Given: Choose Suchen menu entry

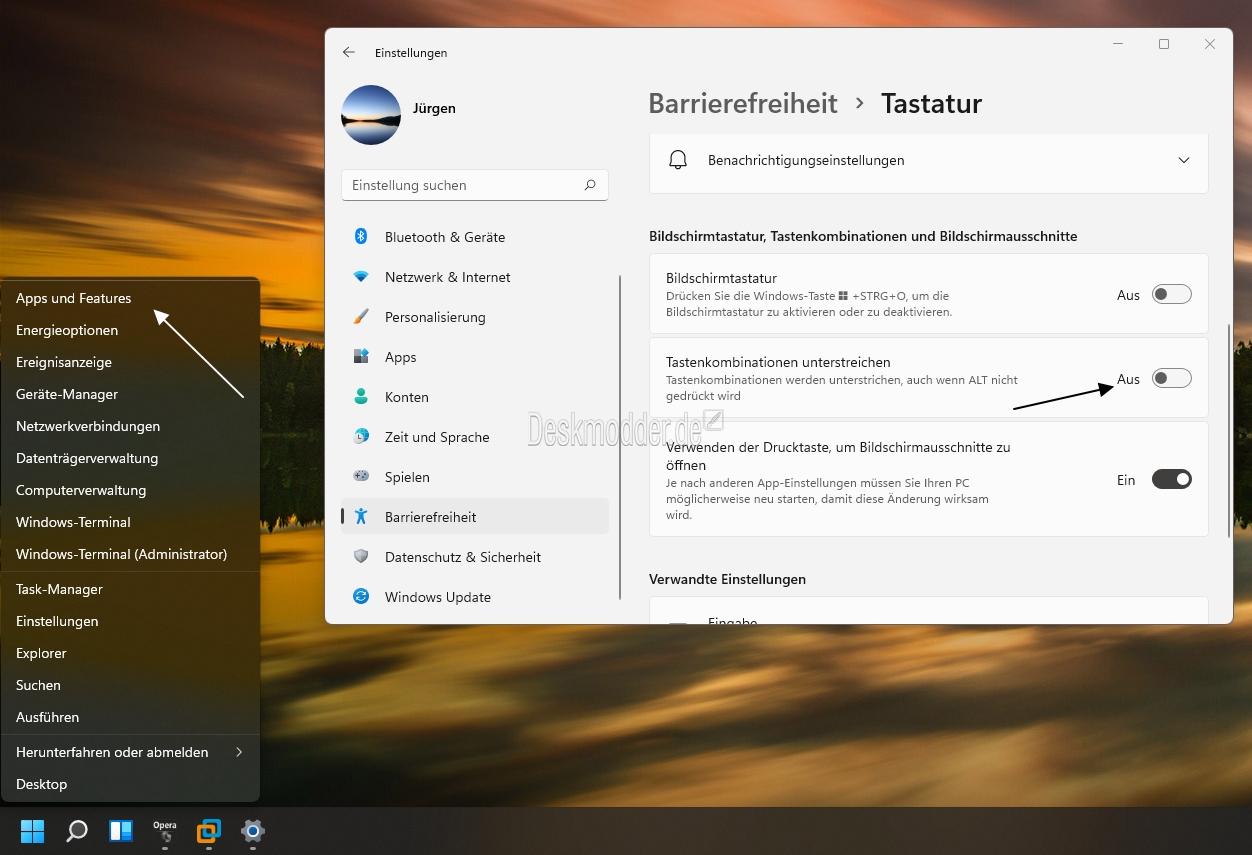Looking at the screenshot, I should (131, 685).
